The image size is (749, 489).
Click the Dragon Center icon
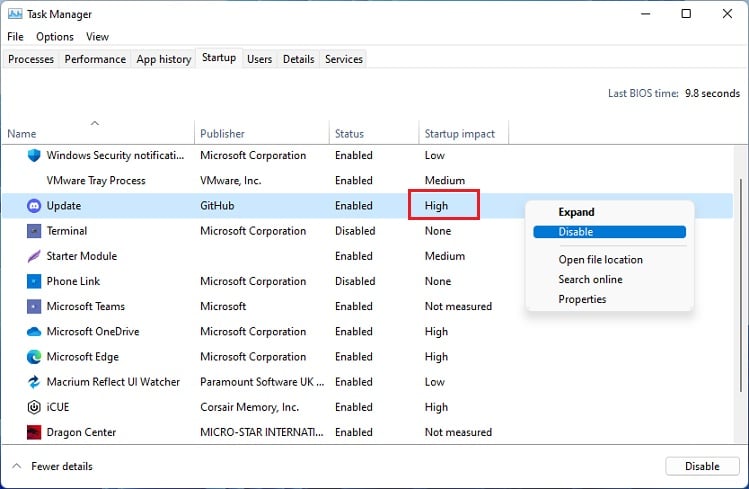(34, 432)
